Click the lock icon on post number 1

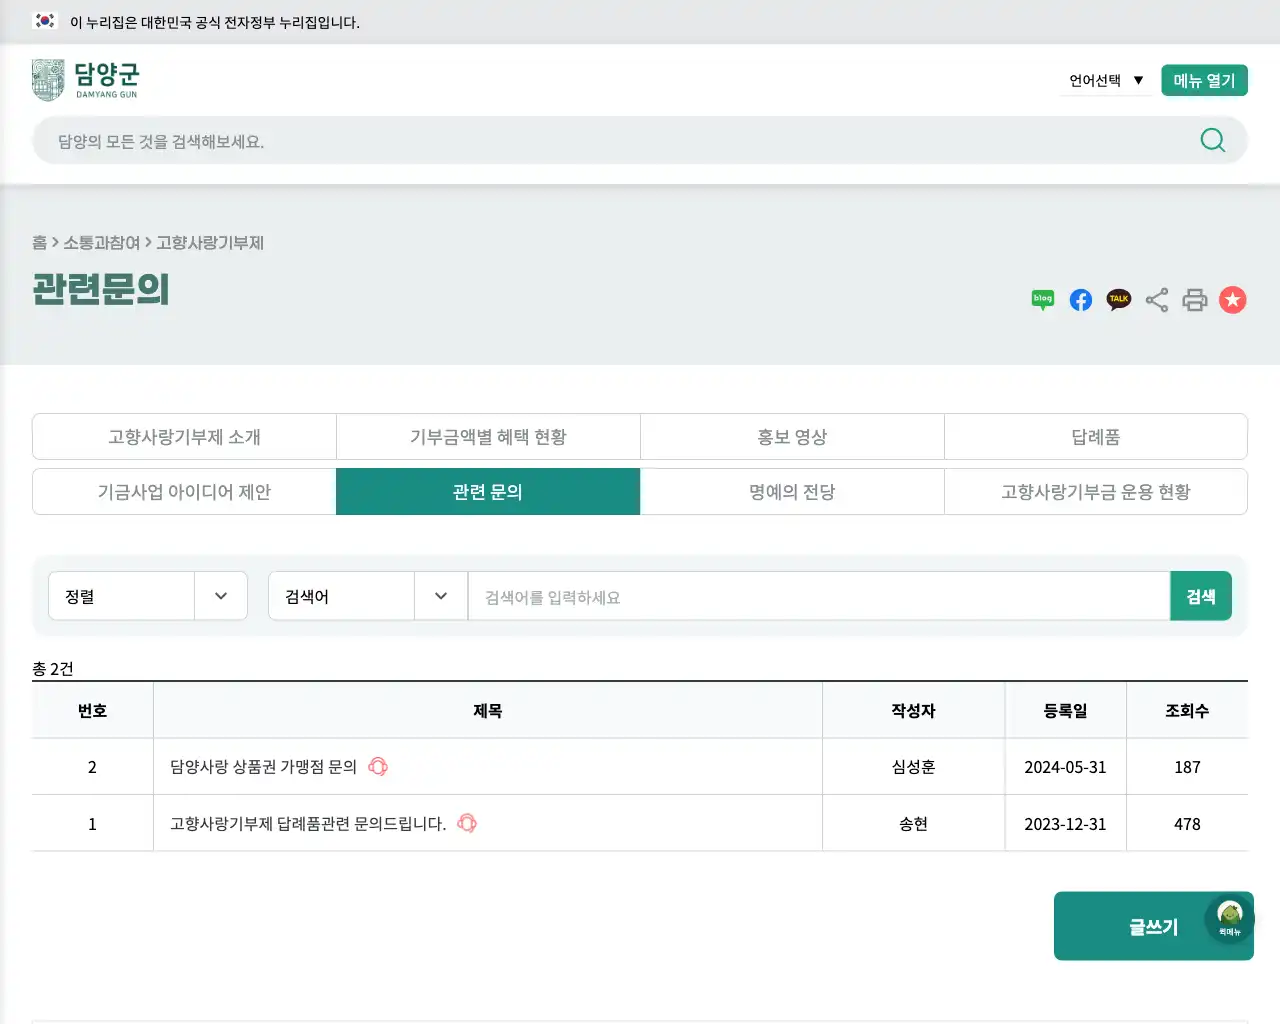point(466,824)
